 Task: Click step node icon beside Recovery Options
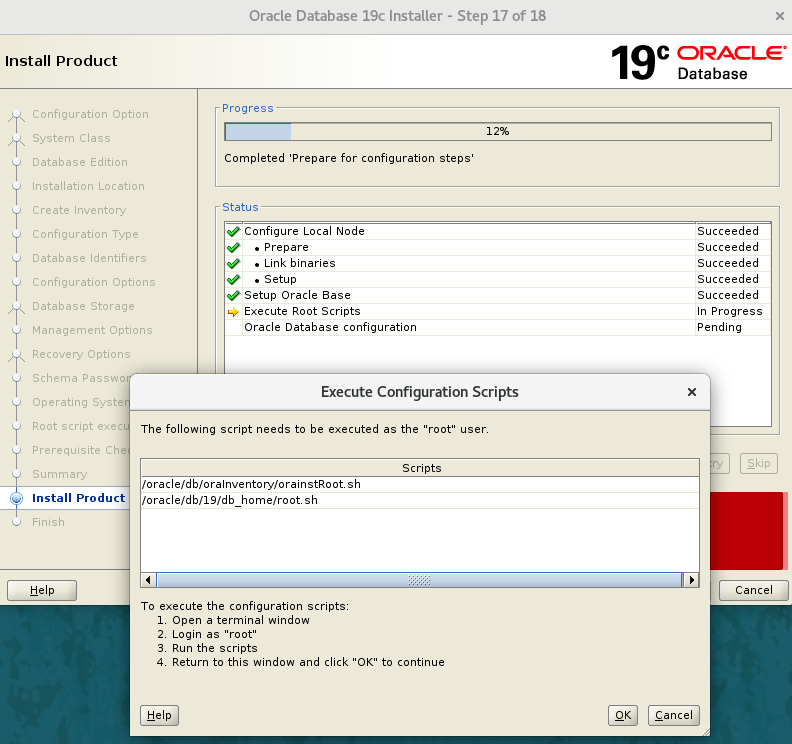point(16,355)
